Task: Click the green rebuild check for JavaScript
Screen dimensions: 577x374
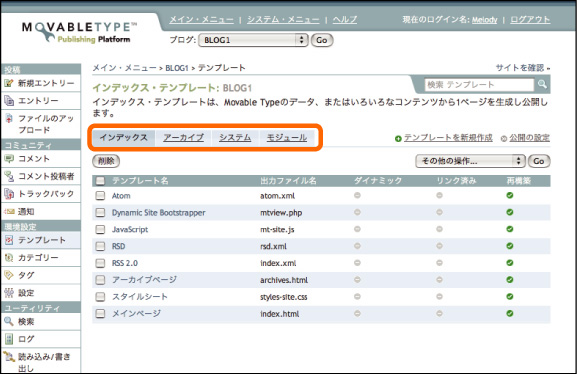Action: 510,229
